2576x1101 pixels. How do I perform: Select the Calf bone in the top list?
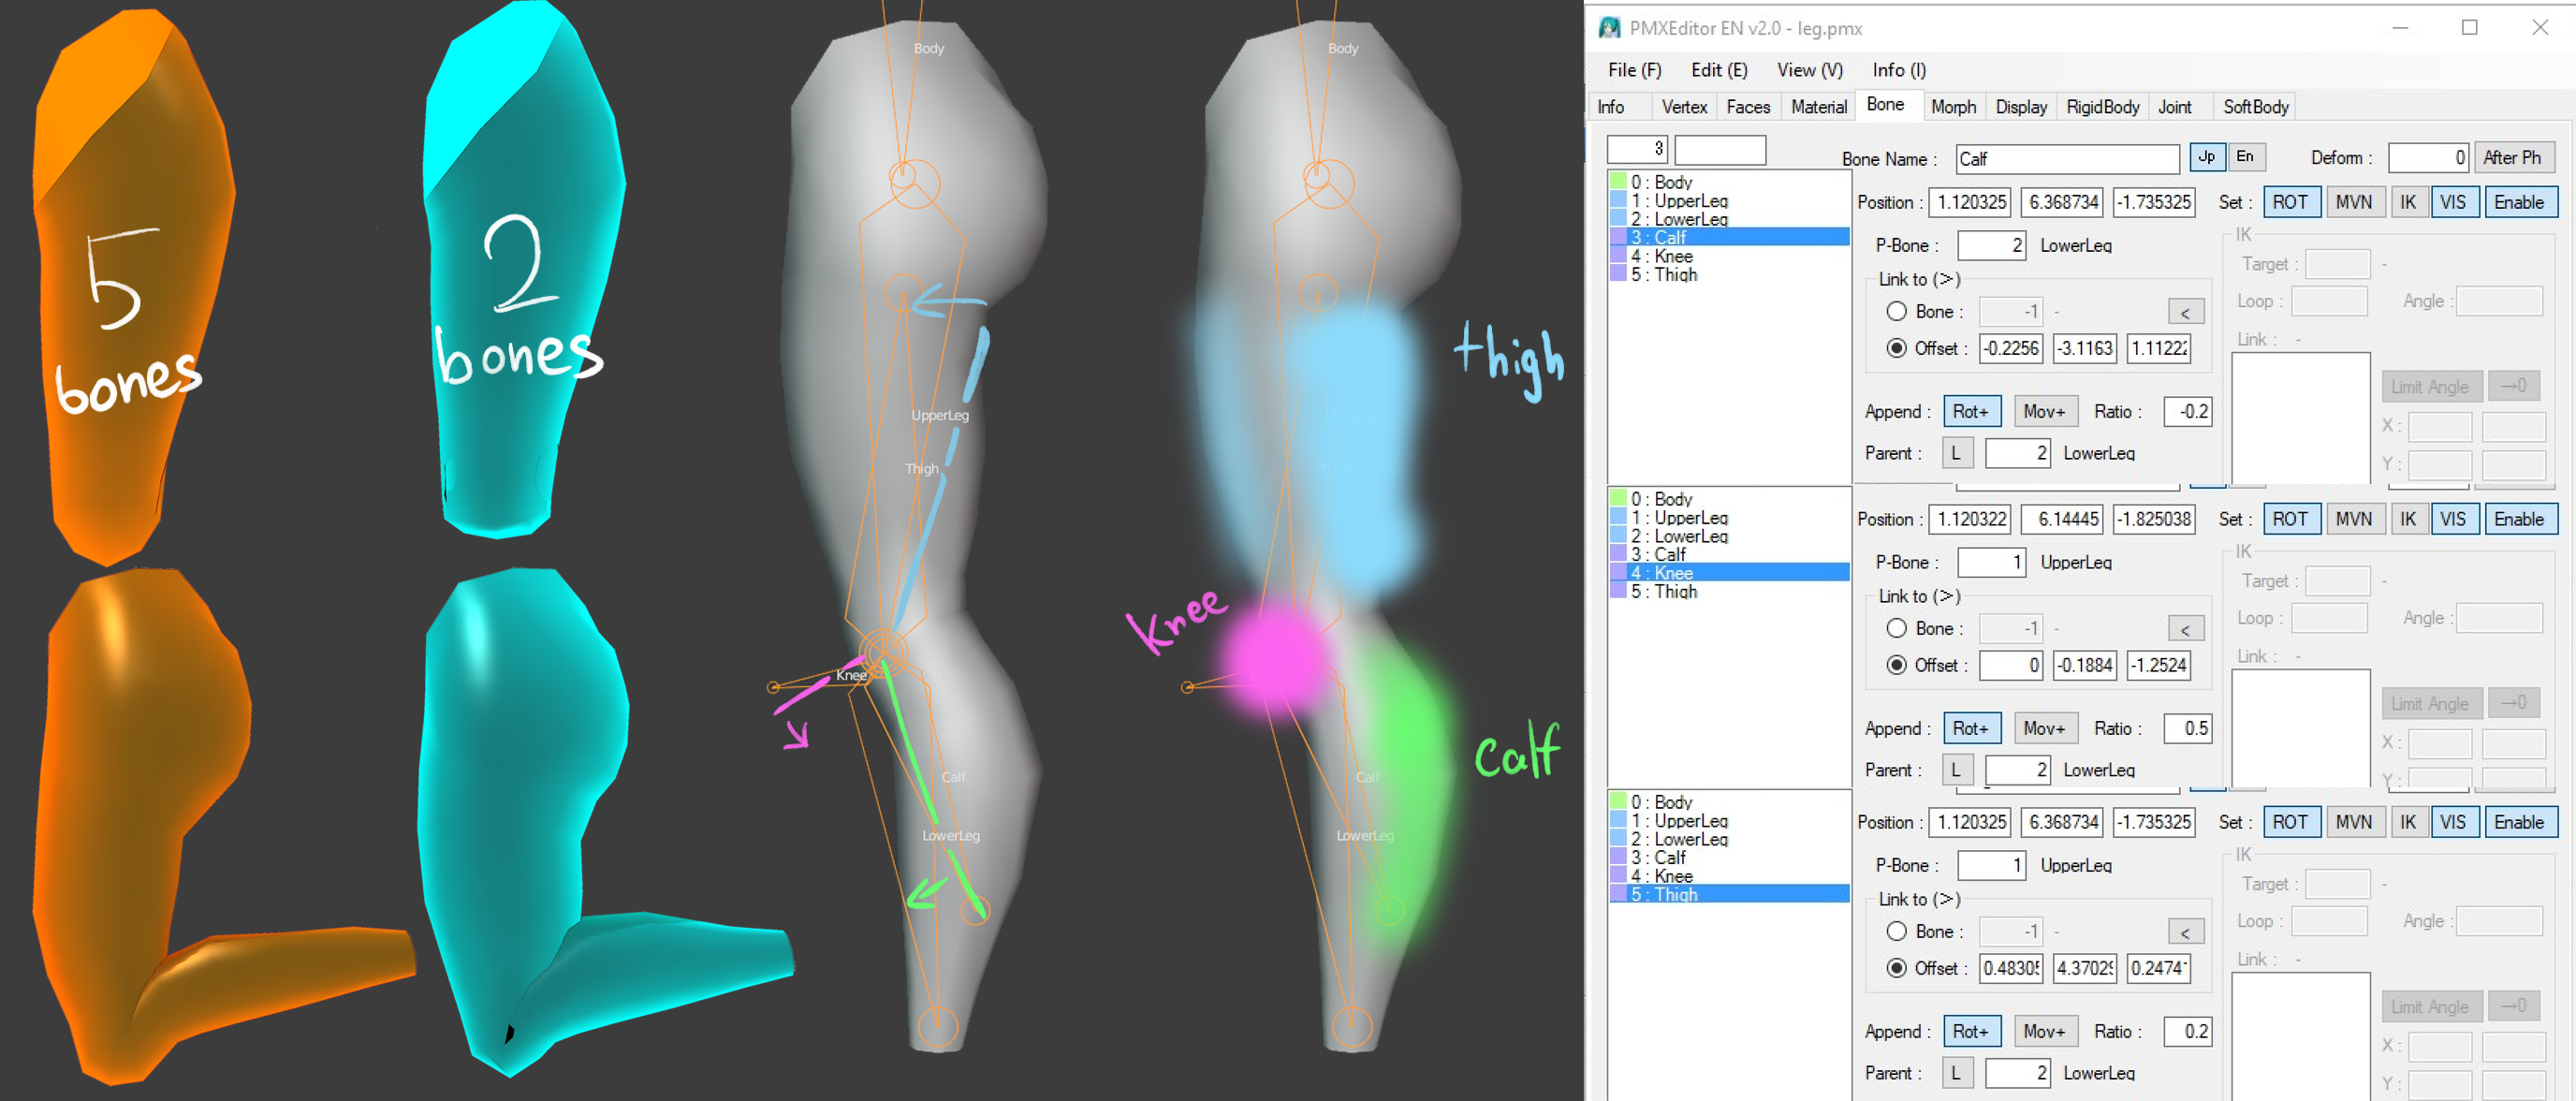click(x=1728, y=237)
